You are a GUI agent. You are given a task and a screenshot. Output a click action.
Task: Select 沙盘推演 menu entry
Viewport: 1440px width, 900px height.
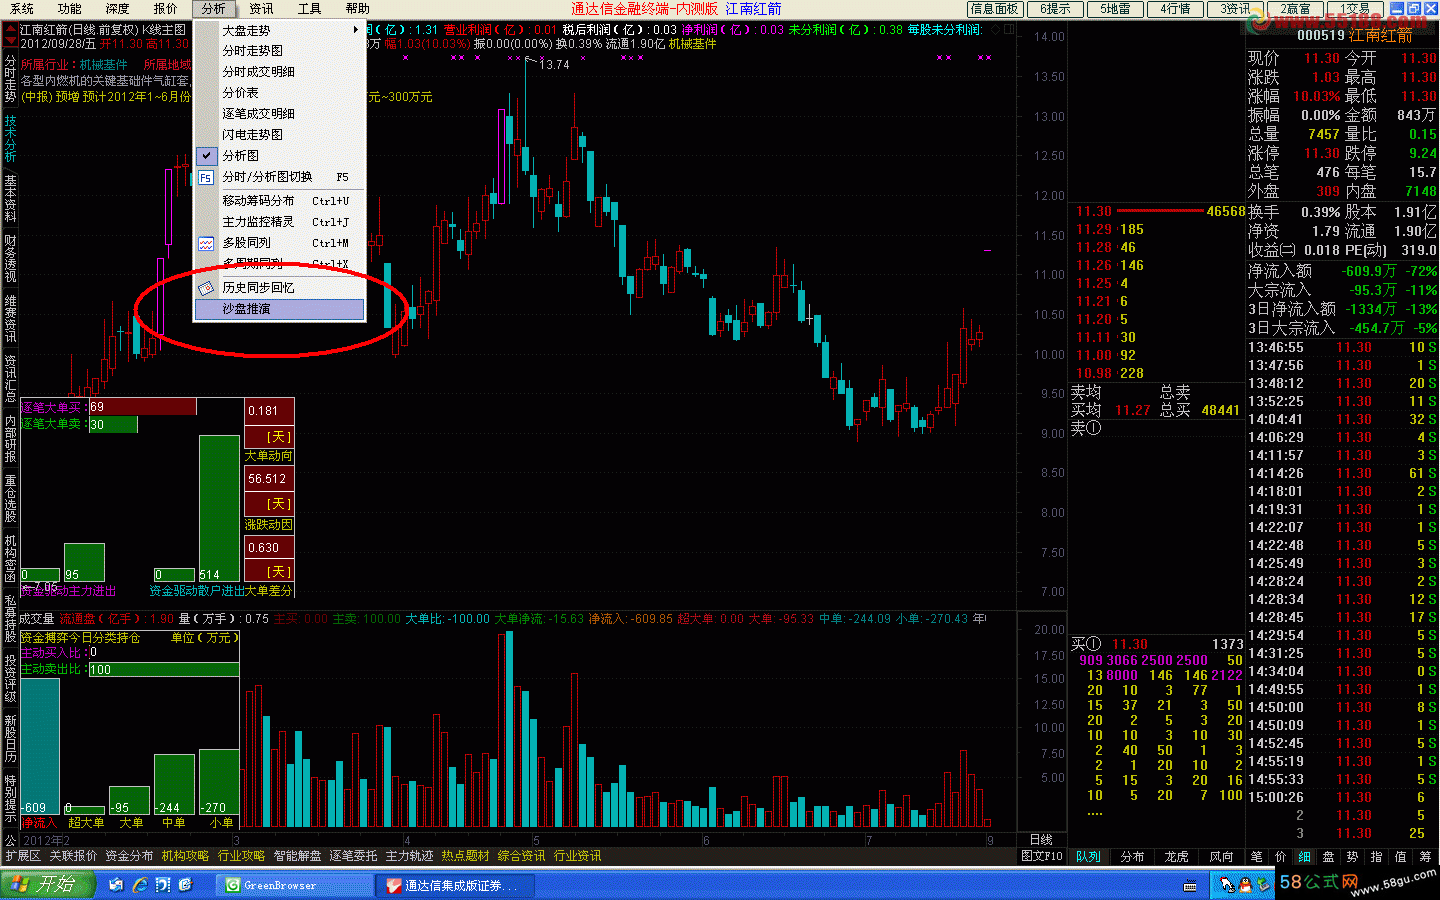point(280,309)
